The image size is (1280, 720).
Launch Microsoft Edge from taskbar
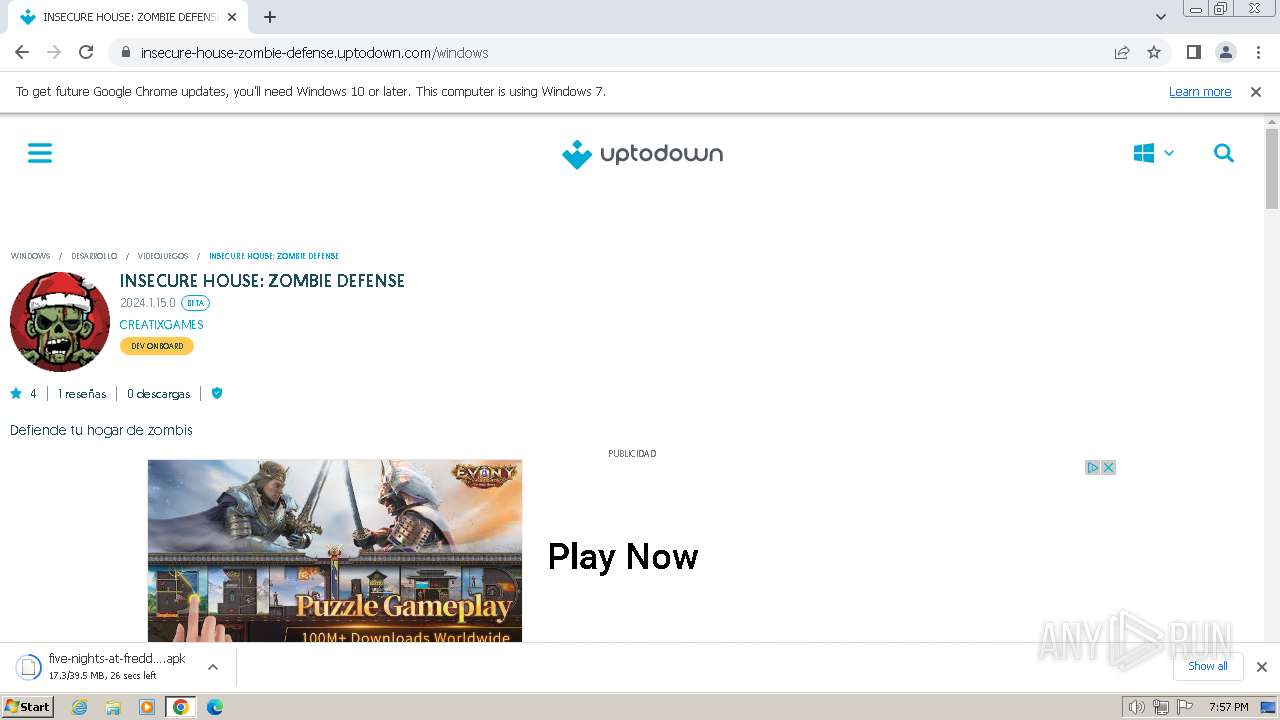[215, 707]
